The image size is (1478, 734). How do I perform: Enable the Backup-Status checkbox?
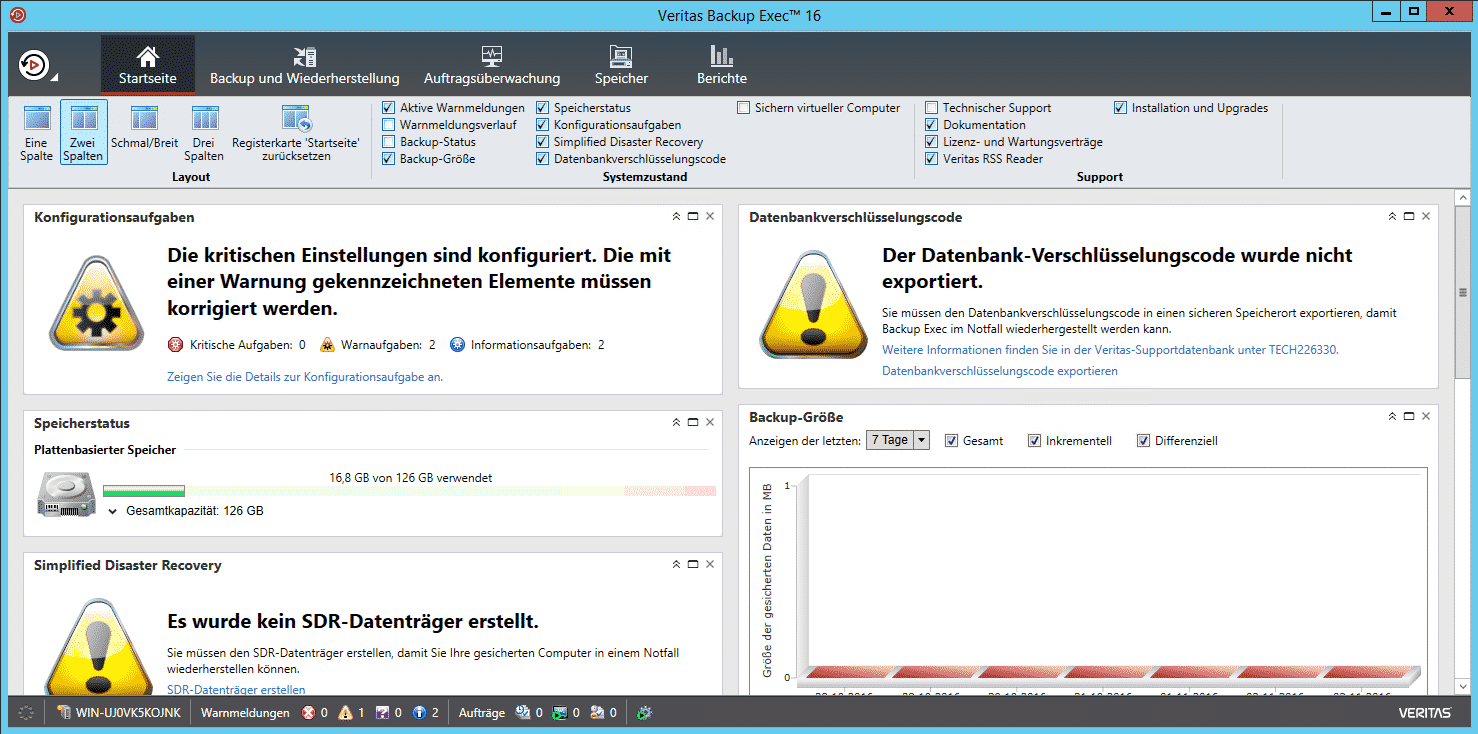[x=389, y=142]
